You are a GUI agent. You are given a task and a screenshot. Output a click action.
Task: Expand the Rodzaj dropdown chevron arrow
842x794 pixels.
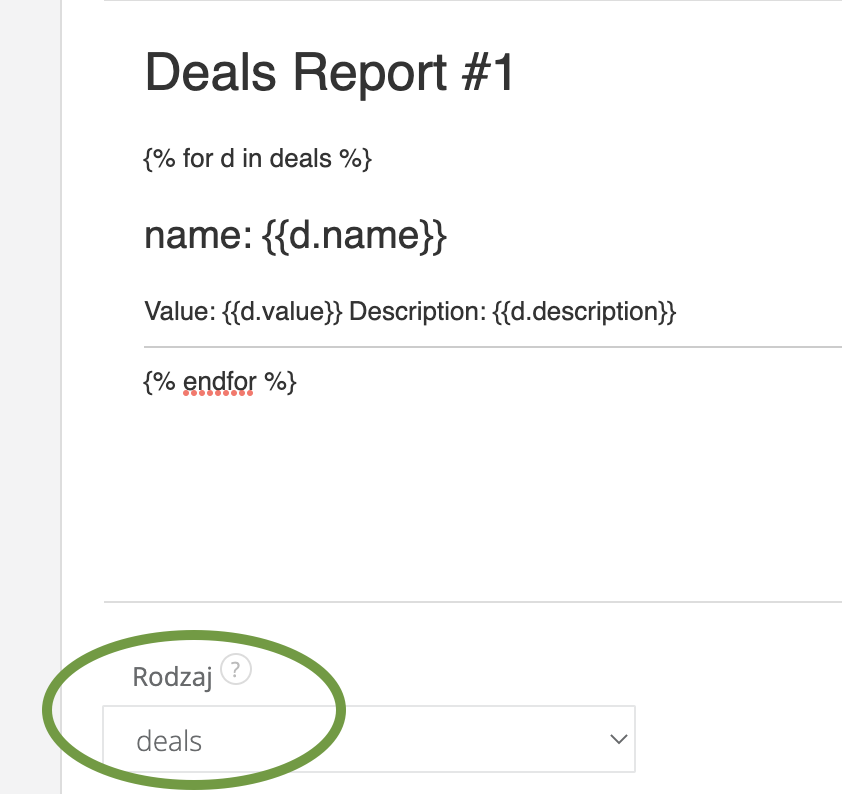(617, 740)
